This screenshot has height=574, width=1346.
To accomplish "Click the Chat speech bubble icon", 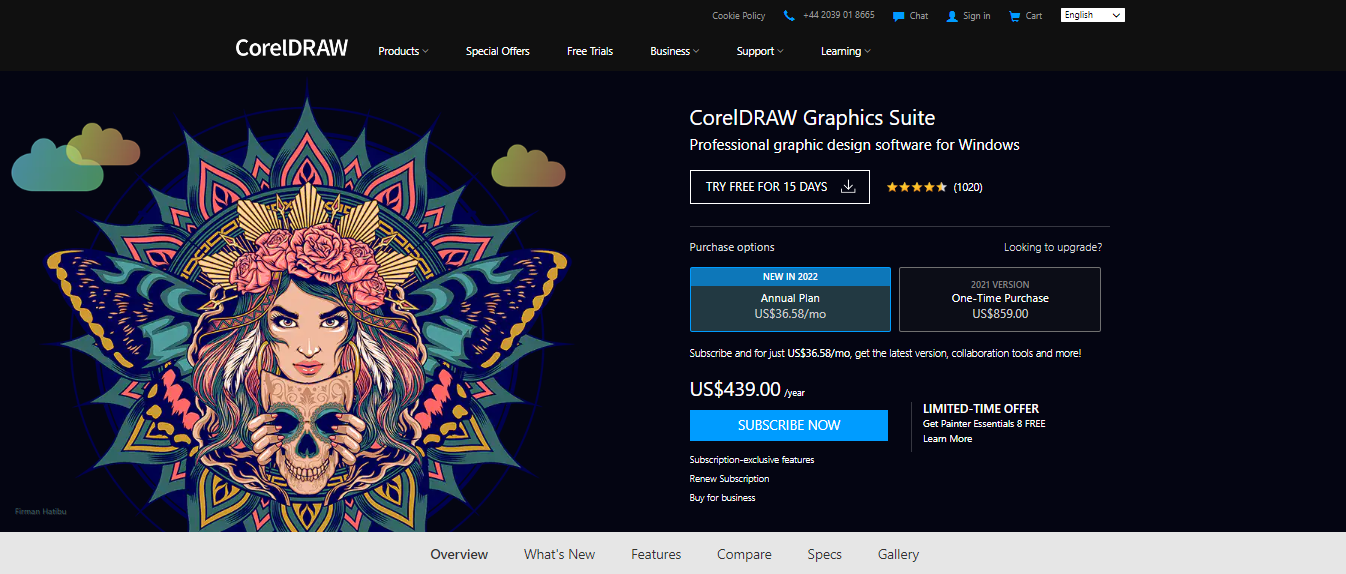I will 898,16.
